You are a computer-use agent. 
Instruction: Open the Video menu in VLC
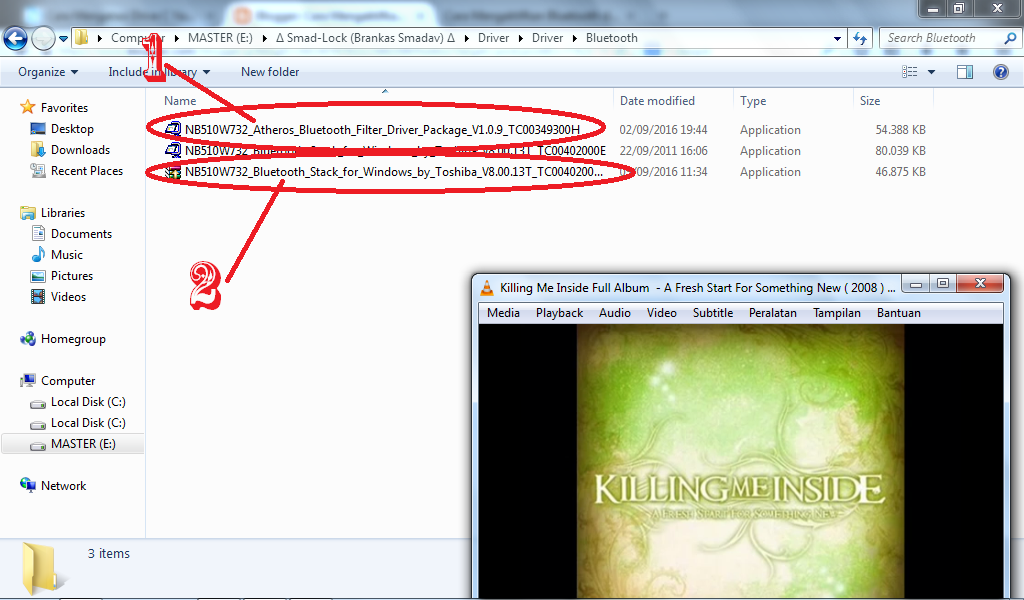(662, 313)
